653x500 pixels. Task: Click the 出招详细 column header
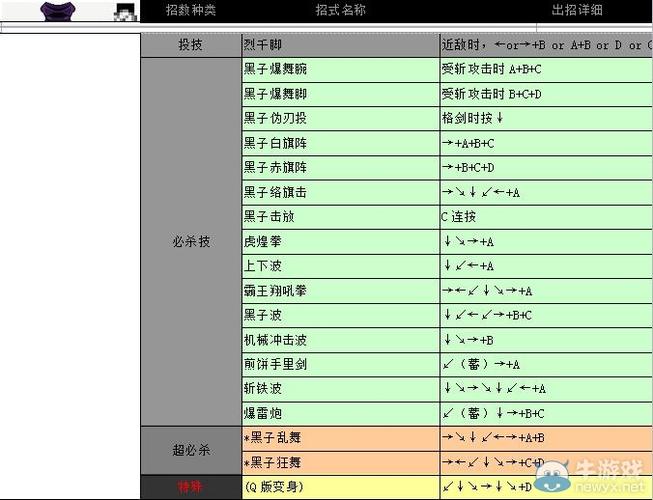tap(577, 11)
